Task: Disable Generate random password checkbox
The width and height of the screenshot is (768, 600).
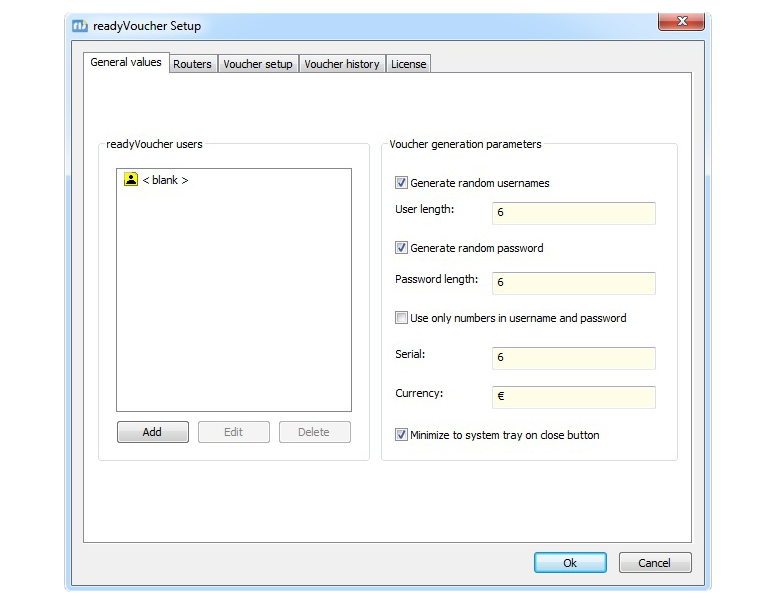Action: point(402,248)
